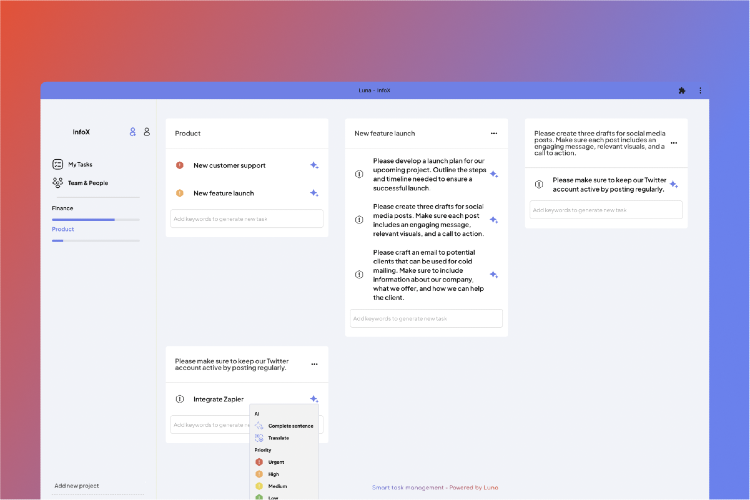The width and height of the screenshot is (750, 500).
Task: Click the AI sparkle icon for New customer support
Action: 314,165
